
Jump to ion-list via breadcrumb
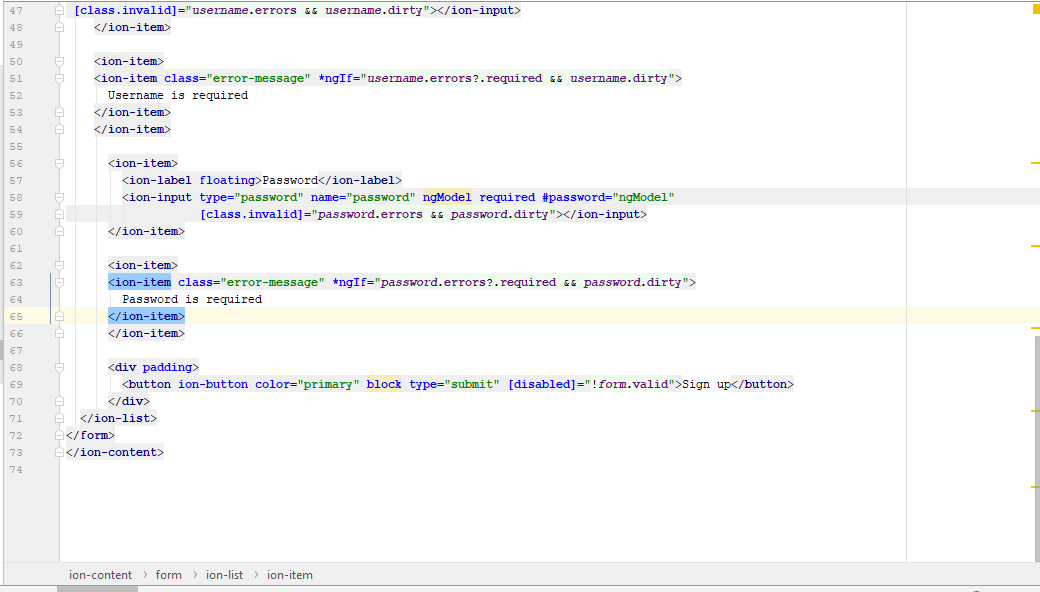point(224,575)
